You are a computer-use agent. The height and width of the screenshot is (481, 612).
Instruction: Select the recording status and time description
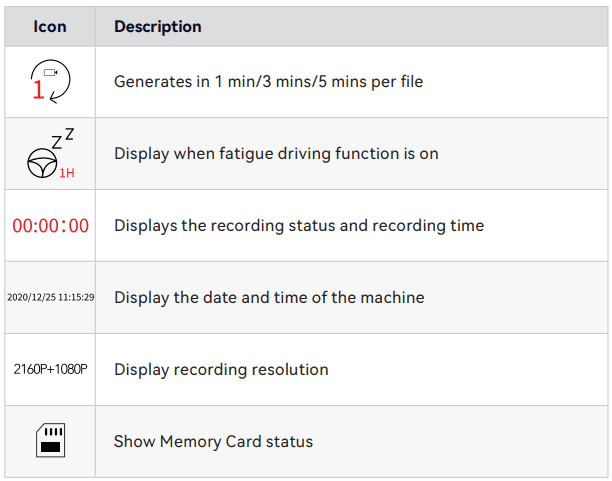pos(298,226)
